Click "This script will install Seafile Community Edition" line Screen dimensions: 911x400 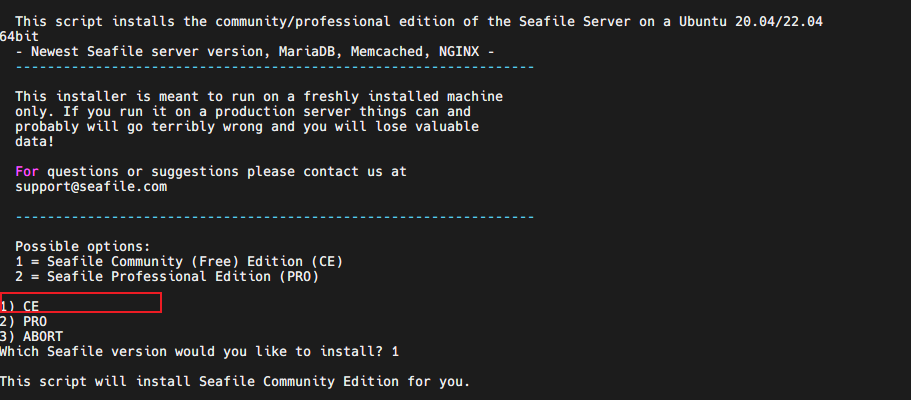pos(235,381)
